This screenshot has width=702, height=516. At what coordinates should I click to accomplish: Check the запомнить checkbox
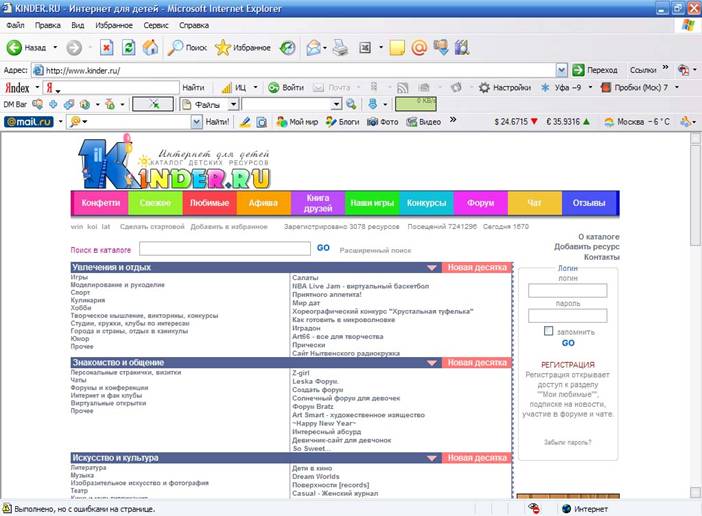(548, 331)
